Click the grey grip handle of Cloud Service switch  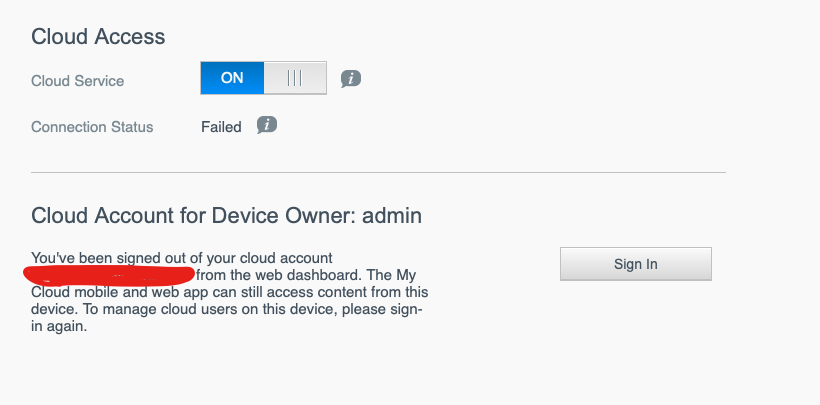(294, 78)
